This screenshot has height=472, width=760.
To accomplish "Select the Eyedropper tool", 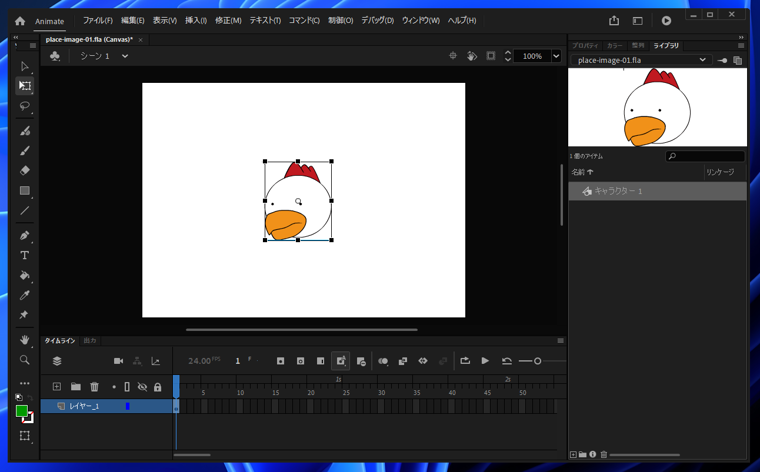I will tap(25, 296).
